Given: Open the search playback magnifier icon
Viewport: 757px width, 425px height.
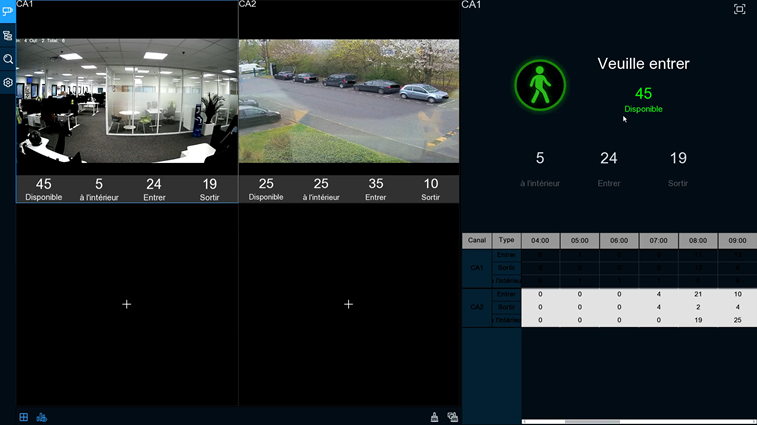Looking at the screenshot, I should (x=8, y=59).
